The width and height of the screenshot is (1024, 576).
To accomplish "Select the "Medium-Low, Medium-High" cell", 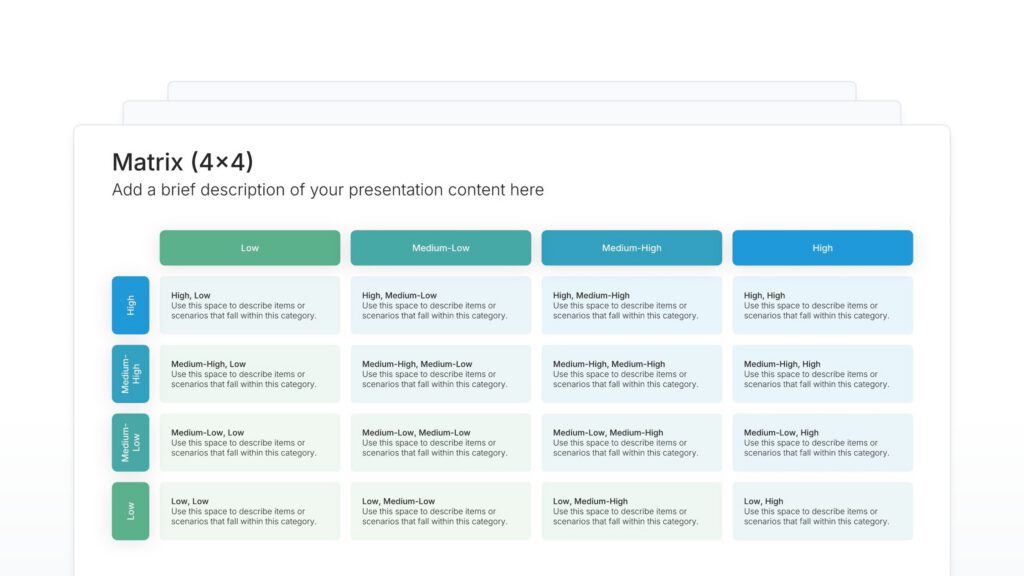I will (x=631, y=442).
